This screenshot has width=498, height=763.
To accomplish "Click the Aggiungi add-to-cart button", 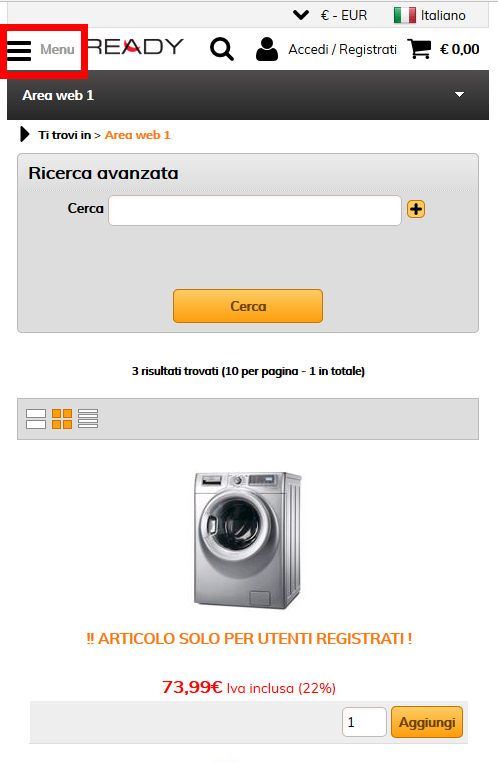I will pos(427,722).
